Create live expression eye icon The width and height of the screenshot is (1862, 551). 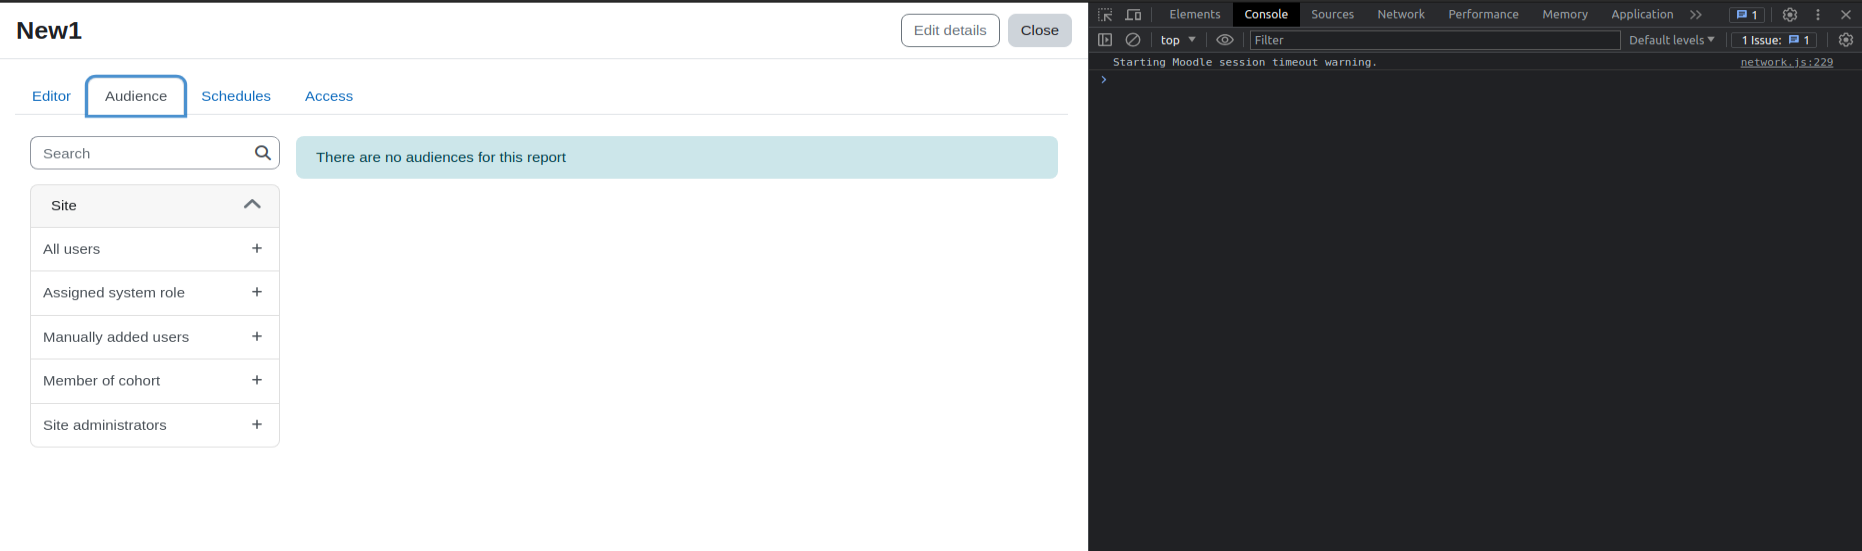(1225, 40)
